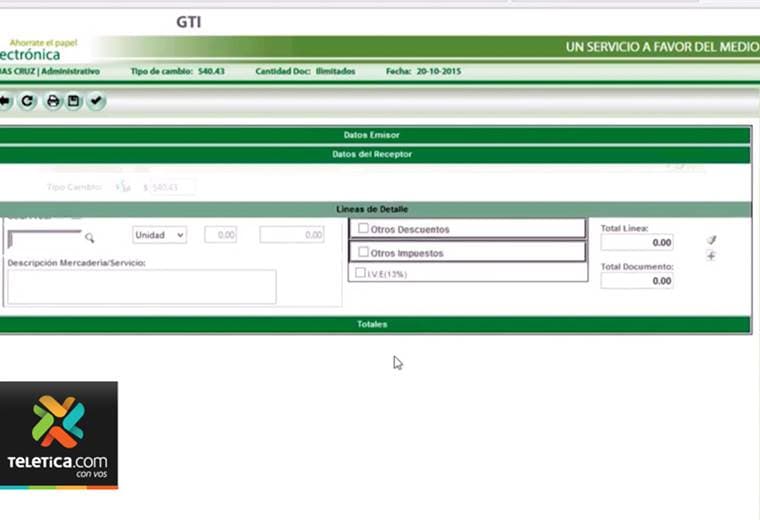Click the edit line icon beside Total Línea
Viewport: 760px width, 520px height.
[711, 240]
